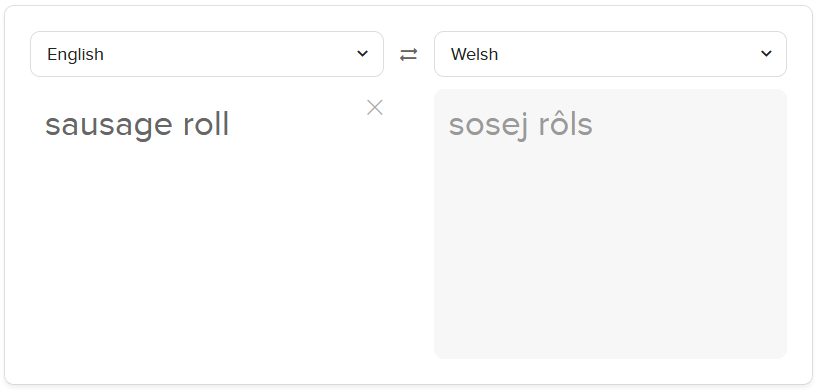Click the English label text

(76, 54)
